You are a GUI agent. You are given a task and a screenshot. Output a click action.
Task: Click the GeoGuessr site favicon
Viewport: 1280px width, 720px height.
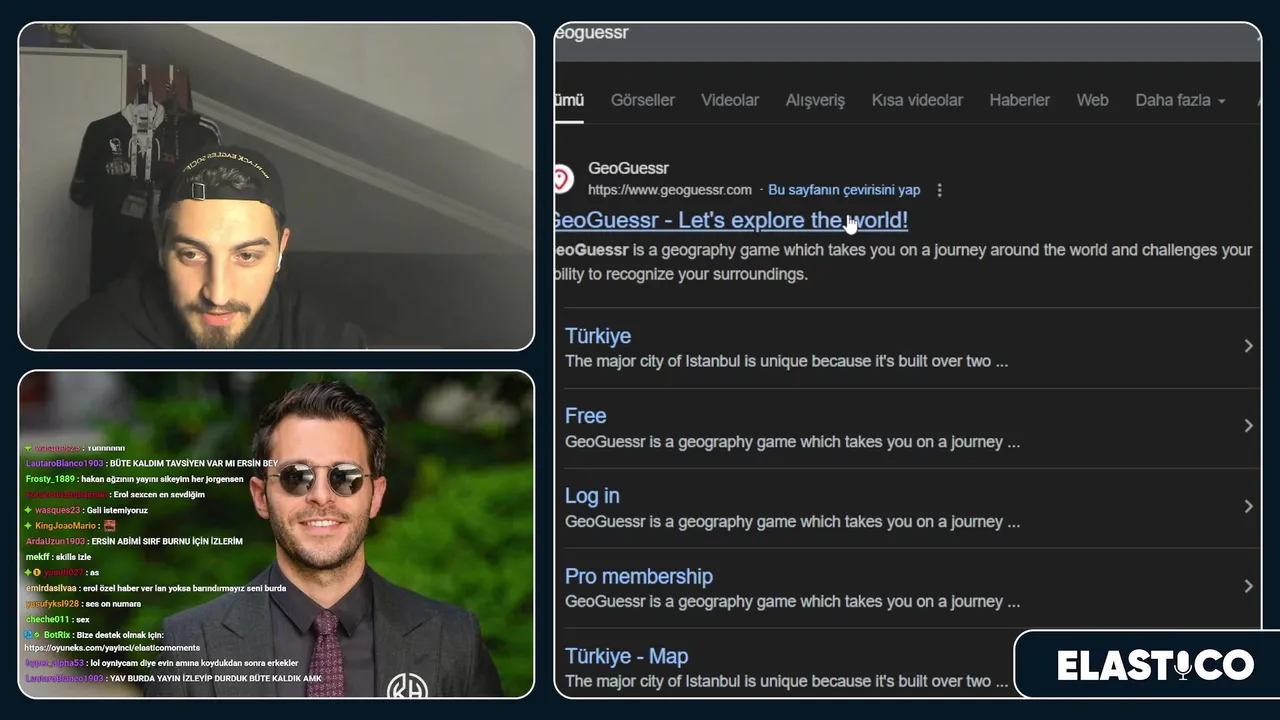tap(562, 179)
